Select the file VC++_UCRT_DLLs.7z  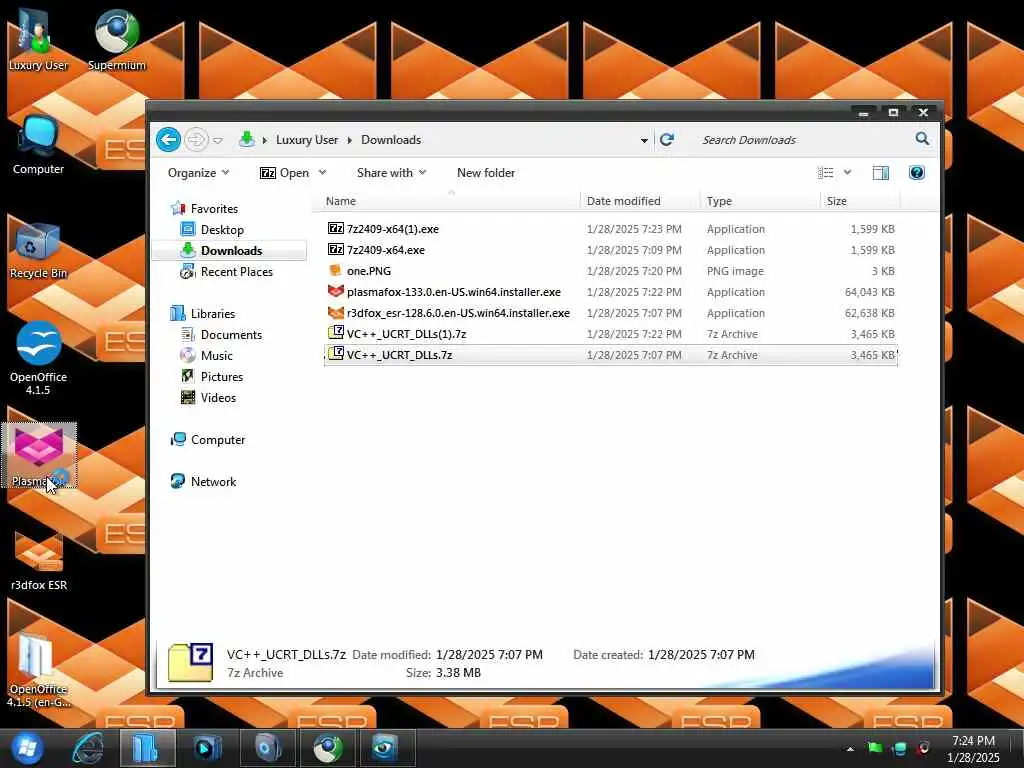point(611,355)
